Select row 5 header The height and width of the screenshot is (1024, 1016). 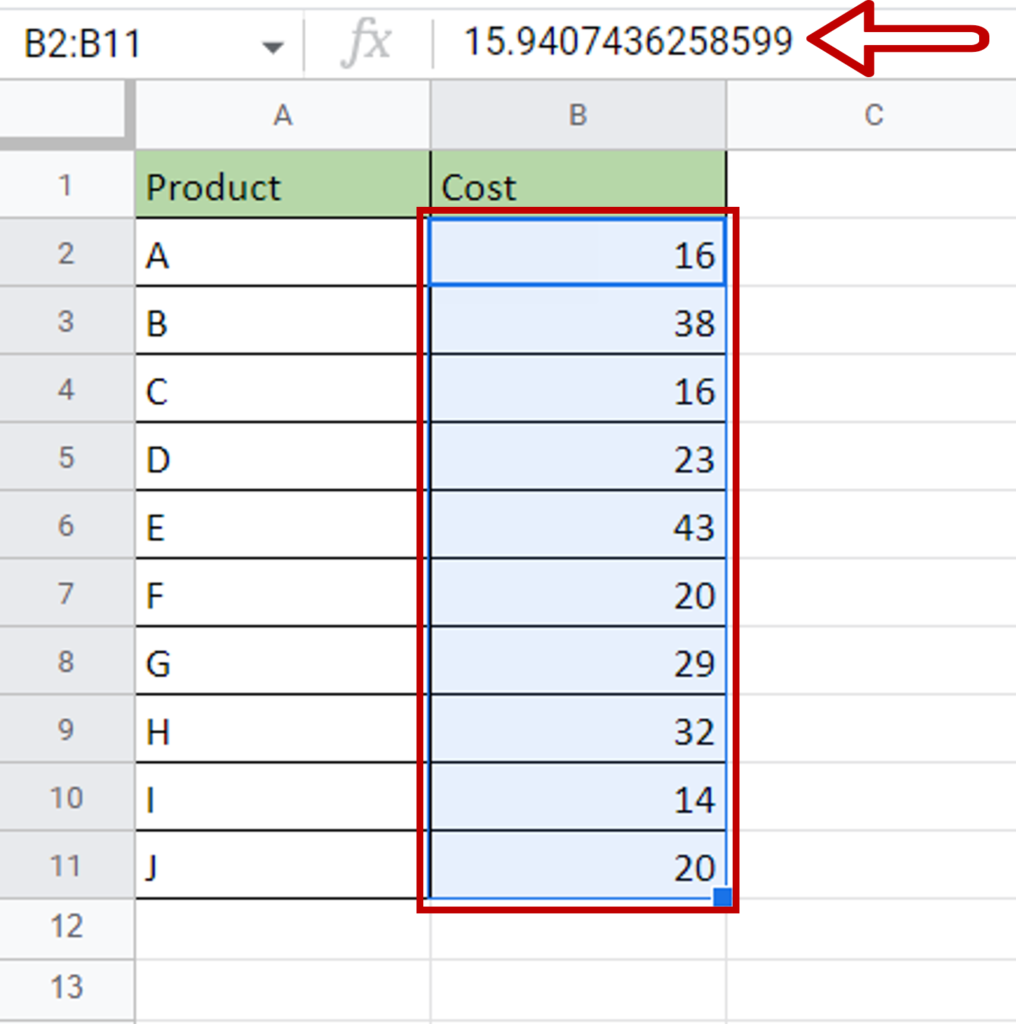click(66, 458)
